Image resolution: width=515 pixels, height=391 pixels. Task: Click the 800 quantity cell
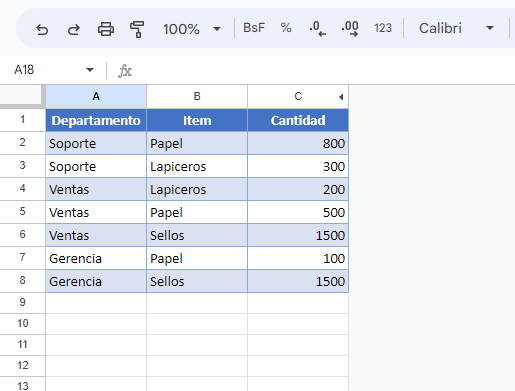298,143
